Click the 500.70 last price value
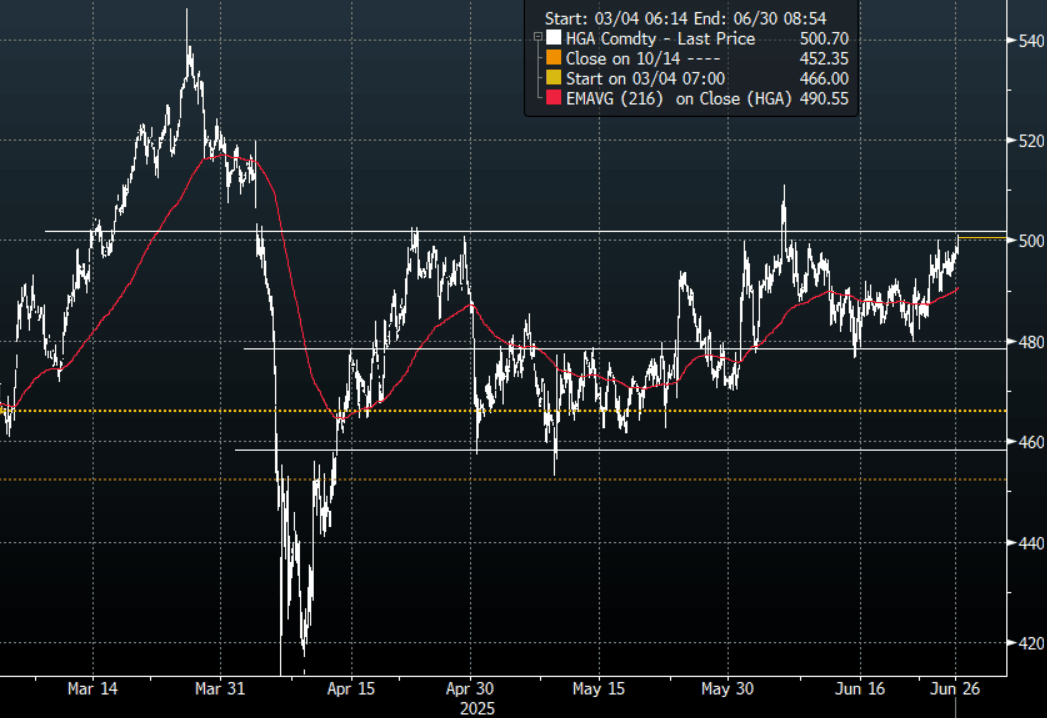Image resolution: width=1047 pixels, height=718 pixels. point(826,39)
